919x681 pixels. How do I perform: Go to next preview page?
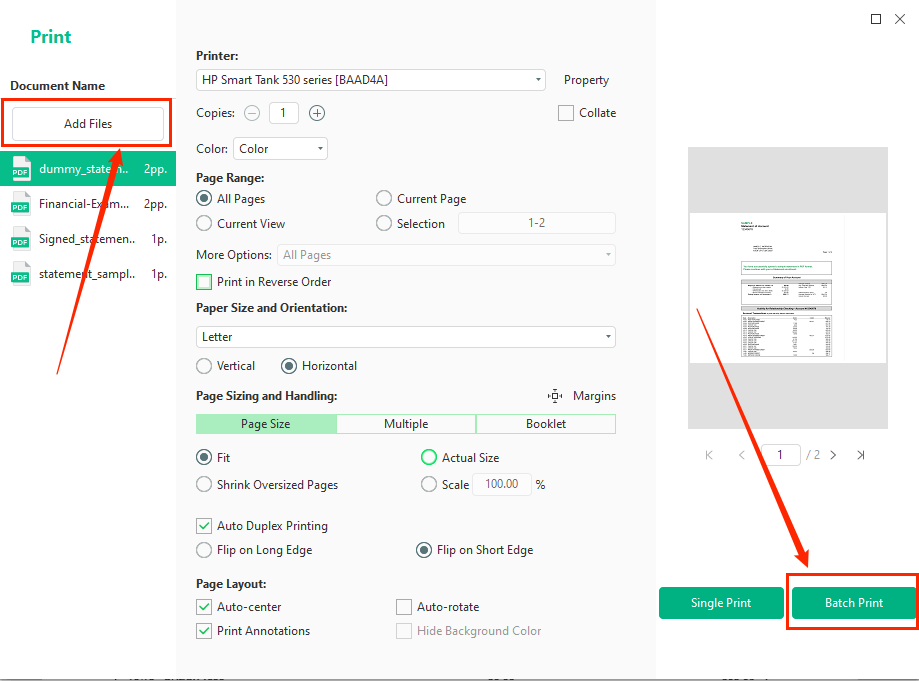pos(833,455)
